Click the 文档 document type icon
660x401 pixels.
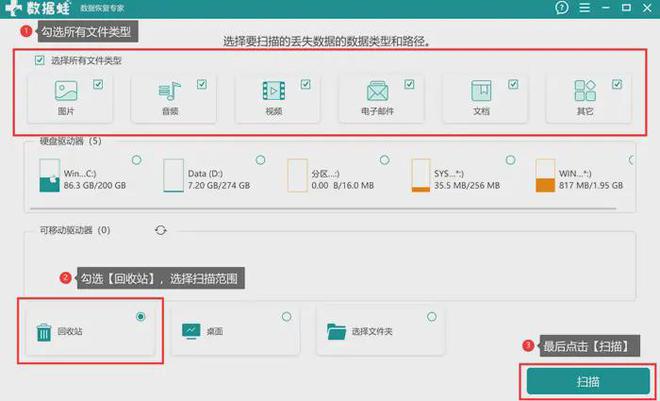click(481, 90)
